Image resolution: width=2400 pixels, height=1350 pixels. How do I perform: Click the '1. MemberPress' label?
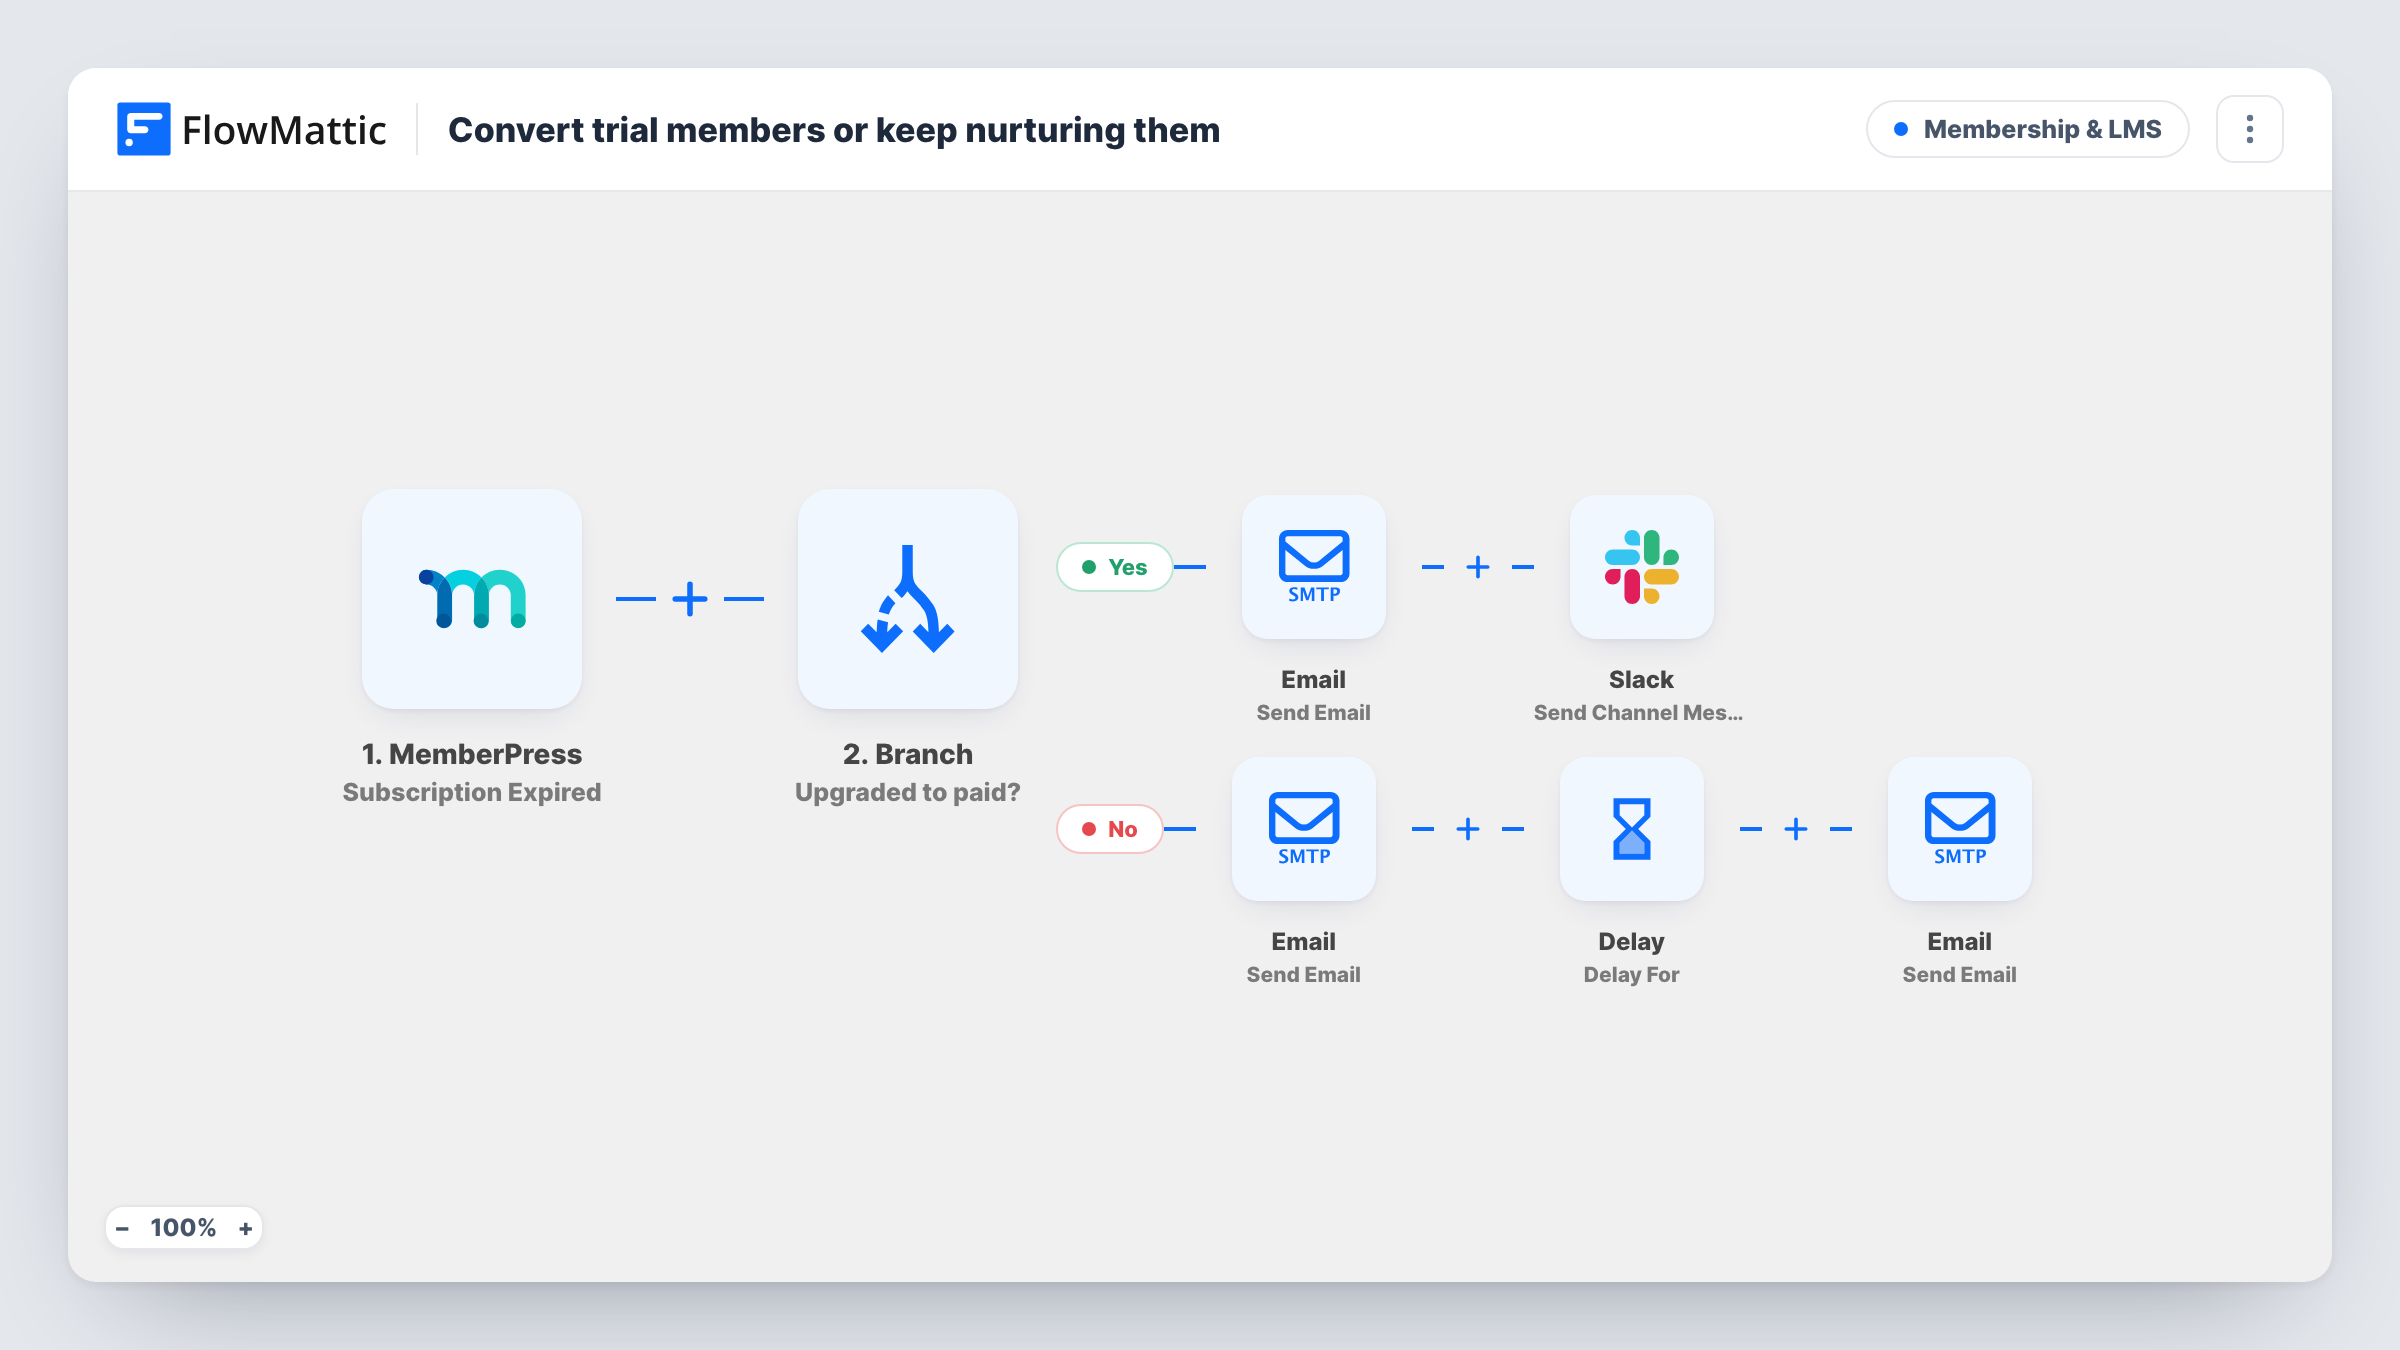pos(472,754)
